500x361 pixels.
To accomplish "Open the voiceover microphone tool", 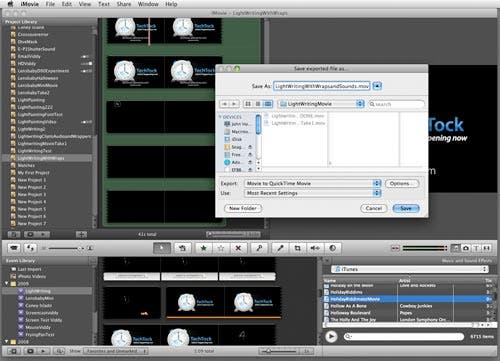I will pyautogui.click(x=280, y=248).
